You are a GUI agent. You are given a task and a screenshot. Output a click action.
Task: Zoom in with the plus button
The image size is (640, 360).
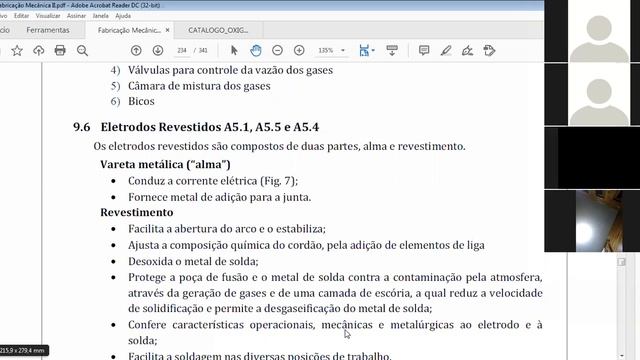[x=299, y=51]
